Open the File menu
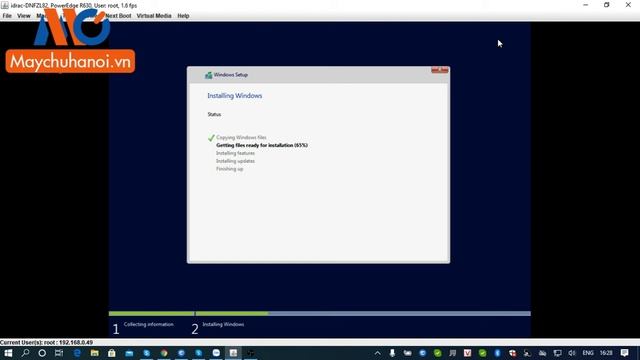This screenshot has width=640, height=360. (7, 16)
